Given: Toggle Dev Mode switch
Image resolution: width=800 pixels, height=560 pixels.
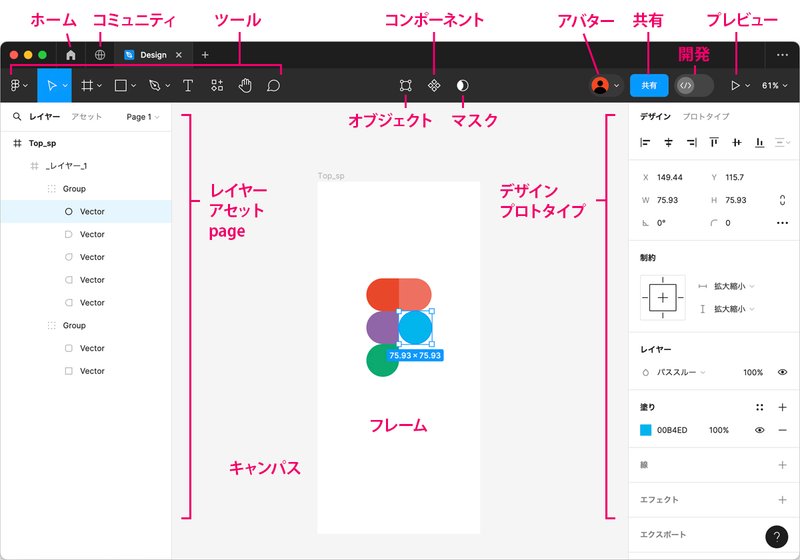Looking at the screenshot, I should [694, 85].
